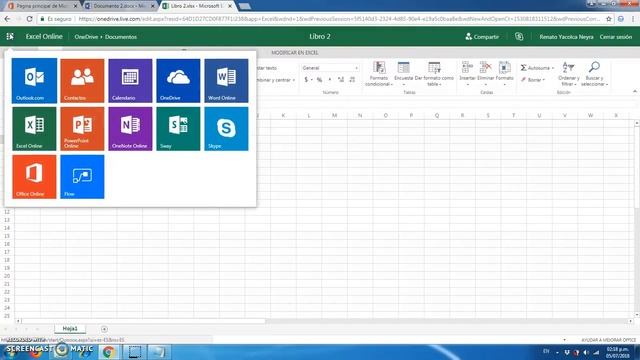The height and width of the screenshot is (360, 640).
Task: Click Cerrar sesión link
Action: (616, 37)
